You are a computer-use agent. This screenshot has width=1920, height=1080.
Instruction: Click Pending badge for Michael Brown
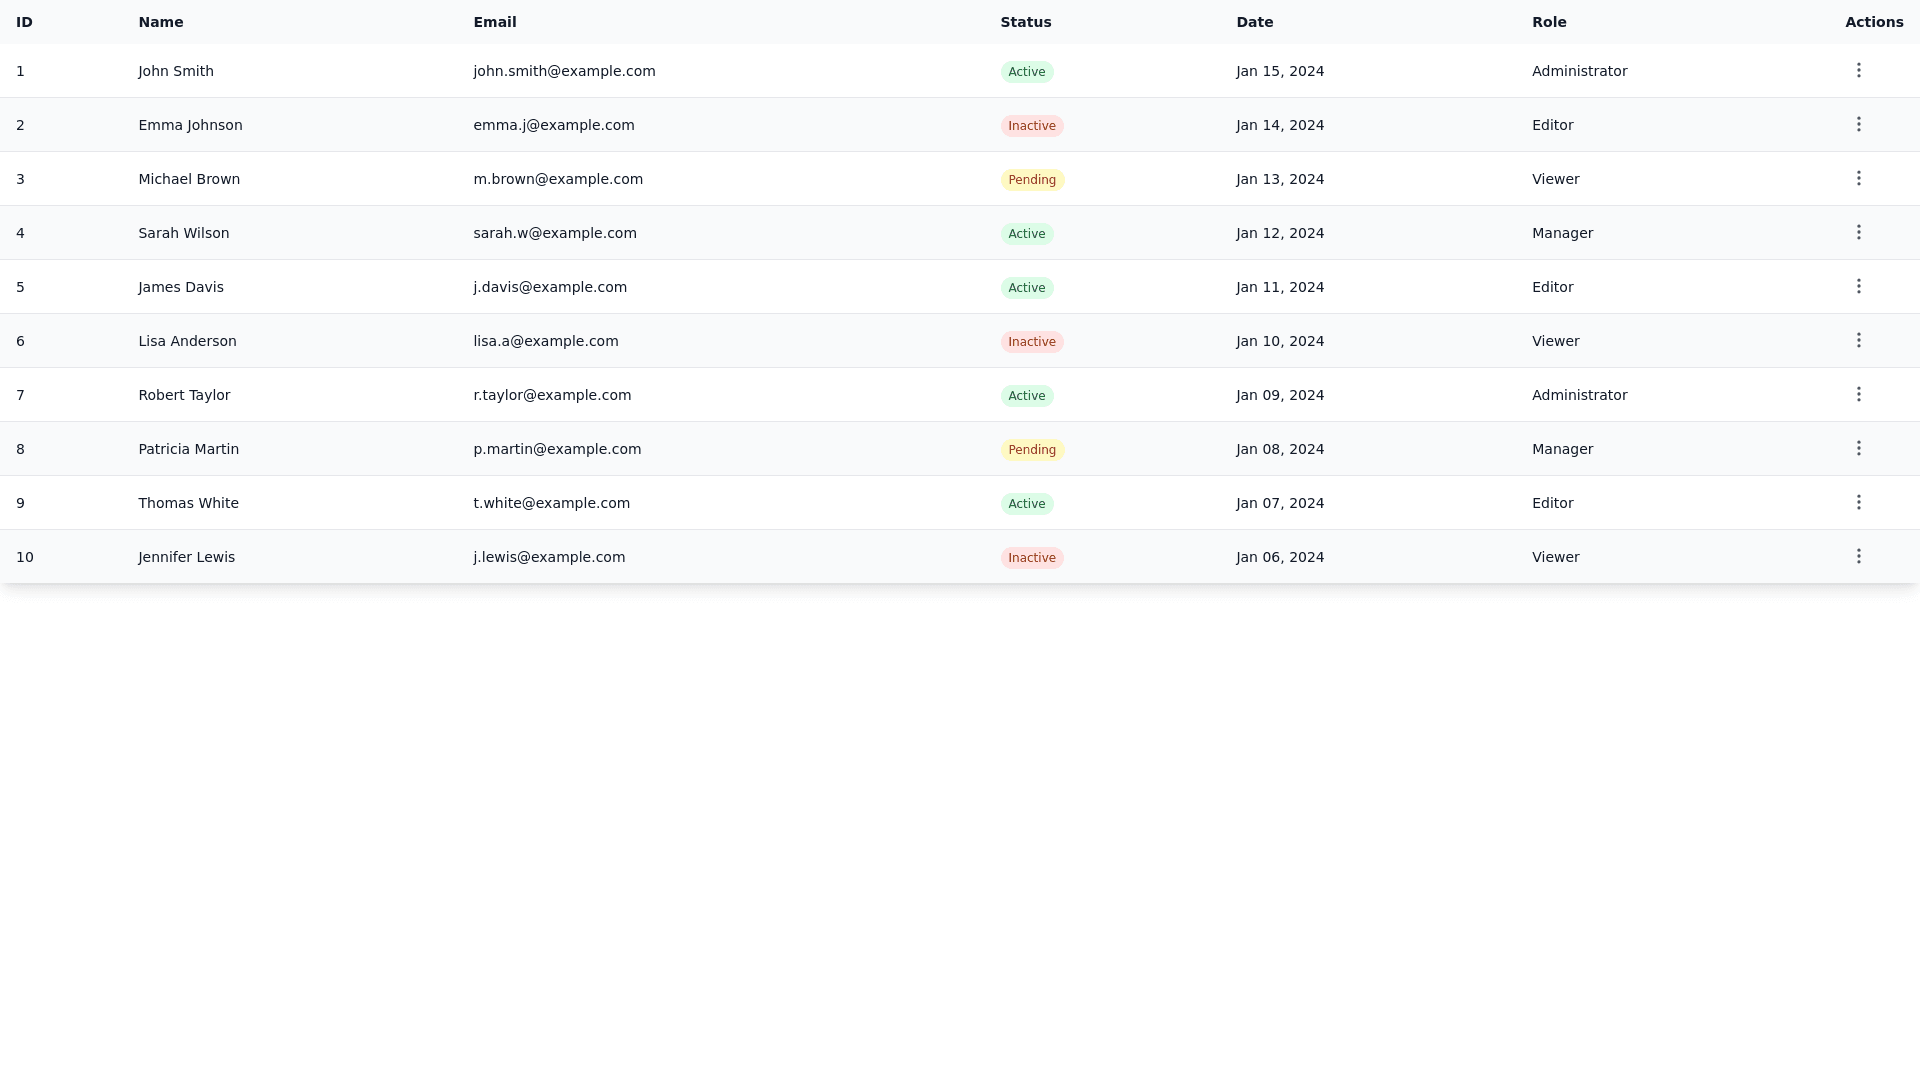1032,180
